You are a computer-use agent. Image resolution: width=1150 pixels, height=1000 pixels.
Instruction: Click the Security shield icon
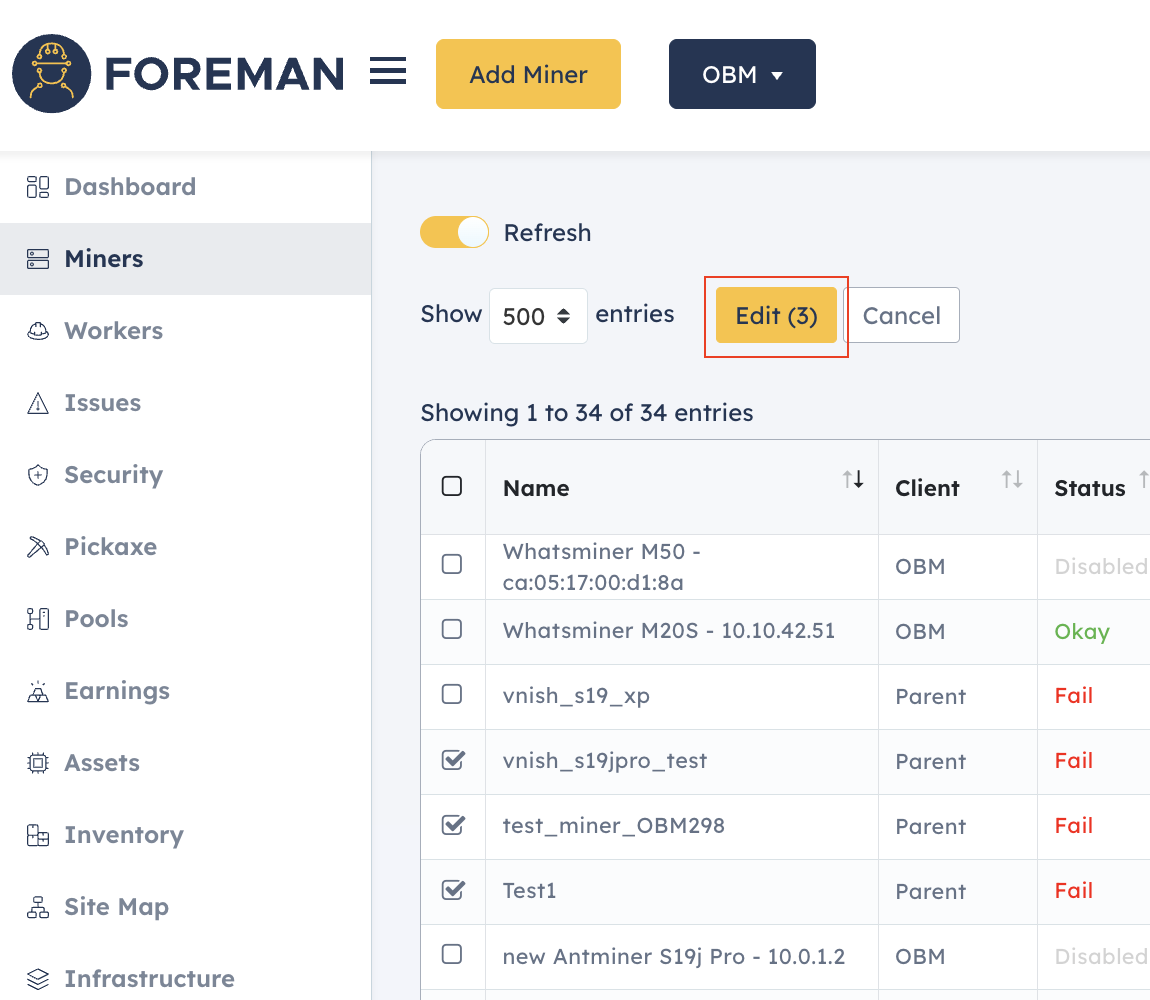click(38, 475)
